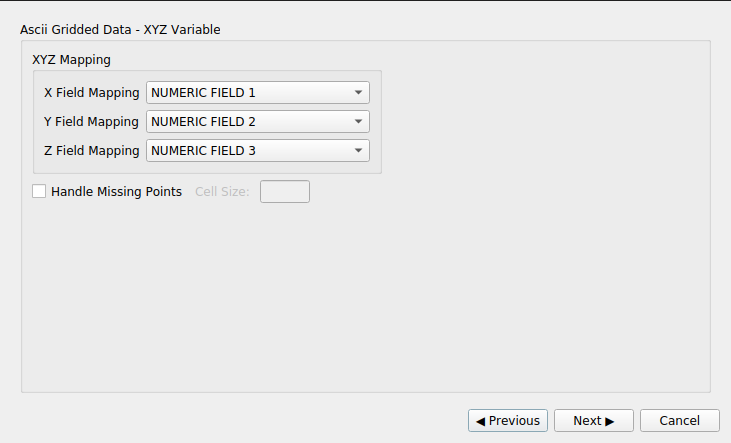731x443 pixels.
Task: Go back with the Previous button
Action: [x=508, y=421]
